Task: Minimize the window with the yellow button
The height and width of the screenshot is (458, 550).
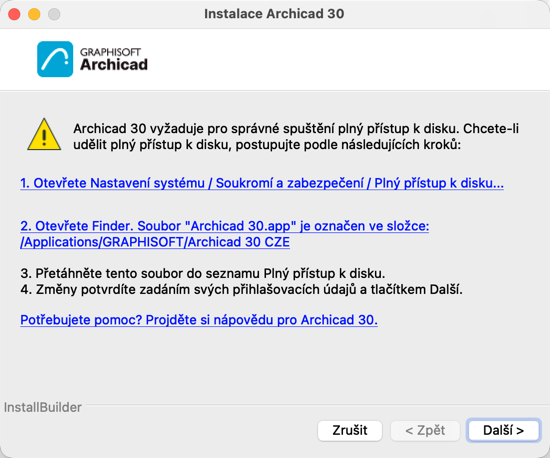Action: [34, 14]
